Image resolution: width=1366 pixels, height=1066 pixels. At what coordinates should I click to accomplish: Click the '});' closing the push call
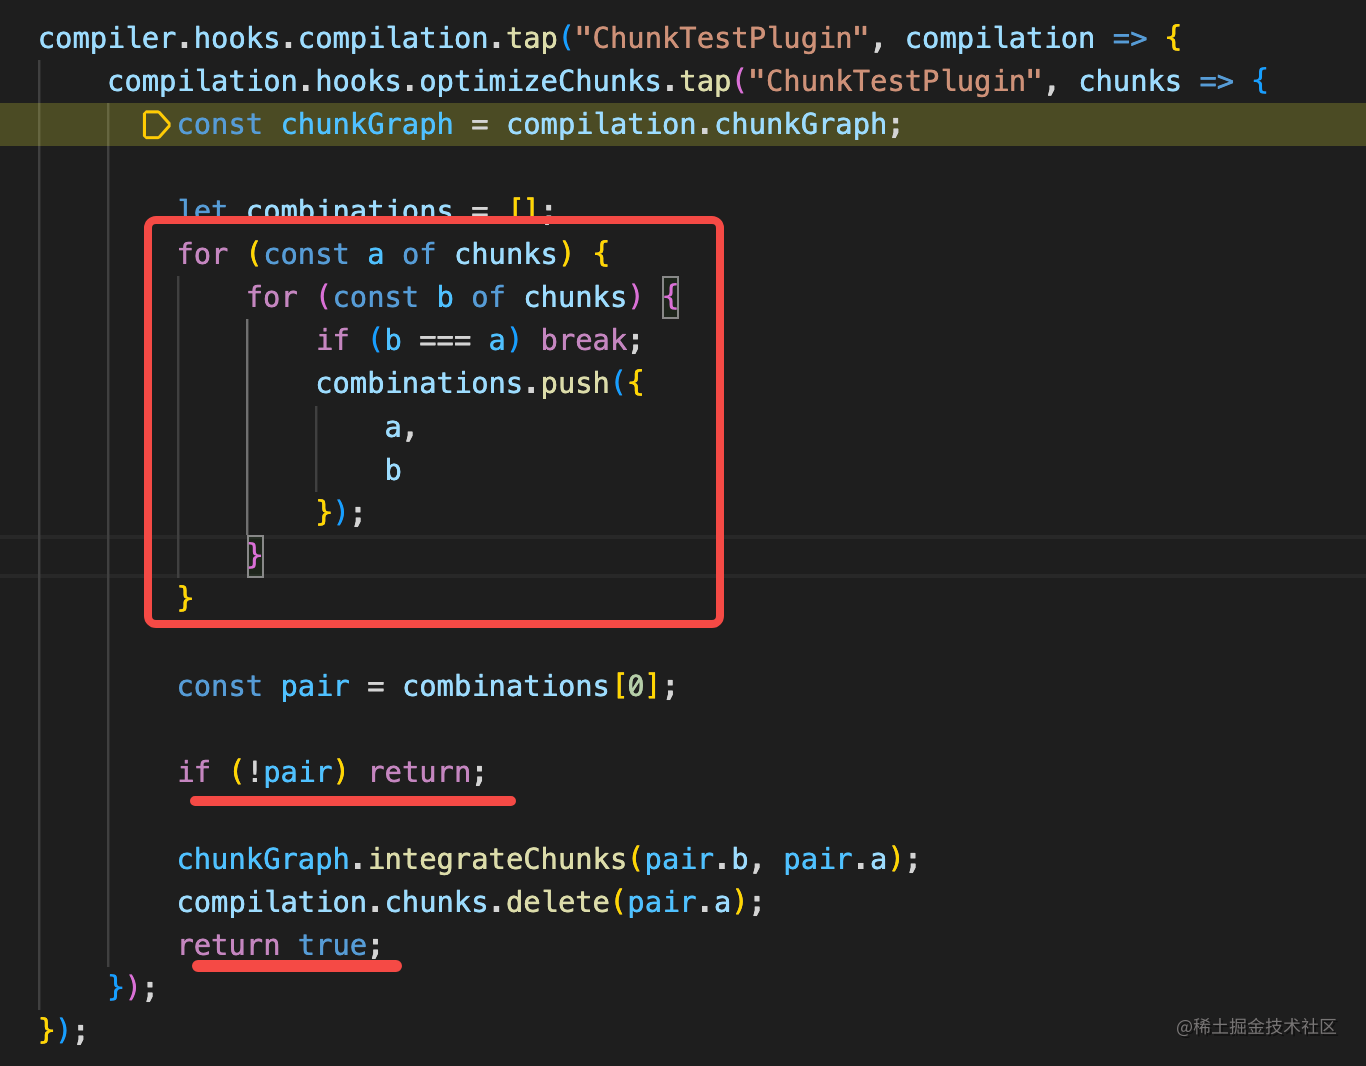click(340, 513)
